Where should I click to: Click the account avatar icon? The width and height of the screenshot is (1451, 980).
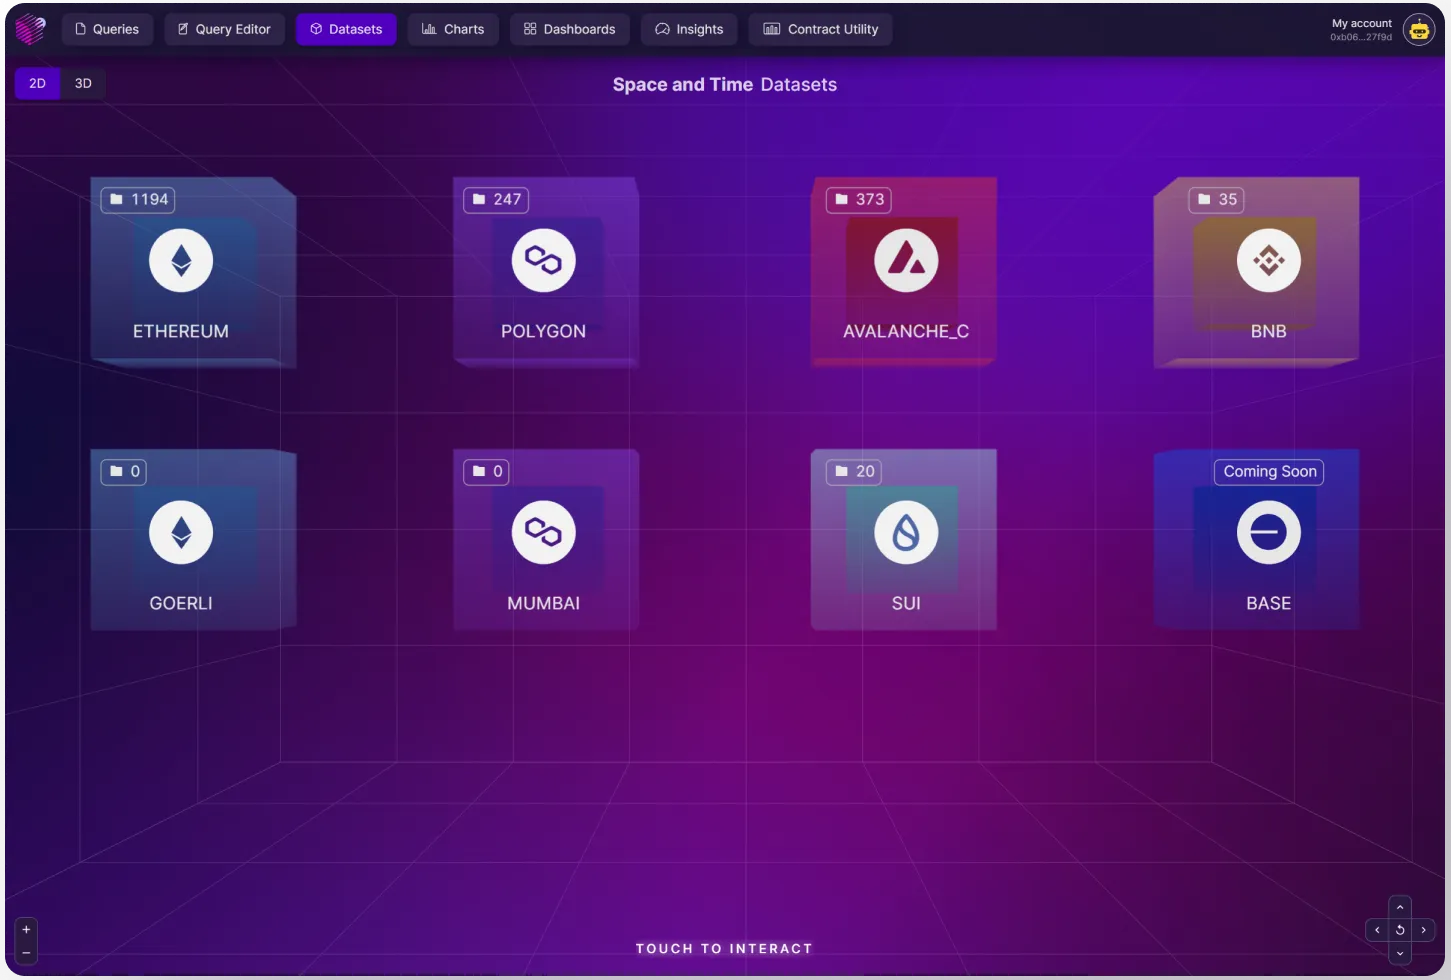tap(1418, 30)
